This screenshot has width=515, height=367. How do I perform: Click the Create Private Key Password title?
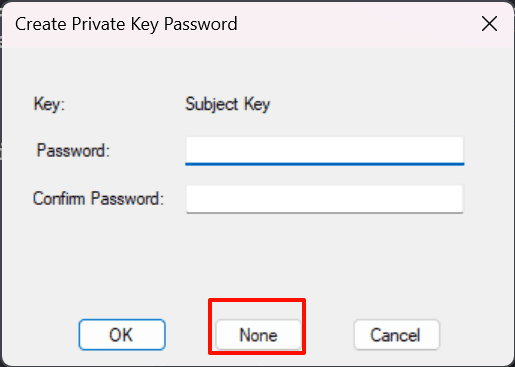coord(126,24)
